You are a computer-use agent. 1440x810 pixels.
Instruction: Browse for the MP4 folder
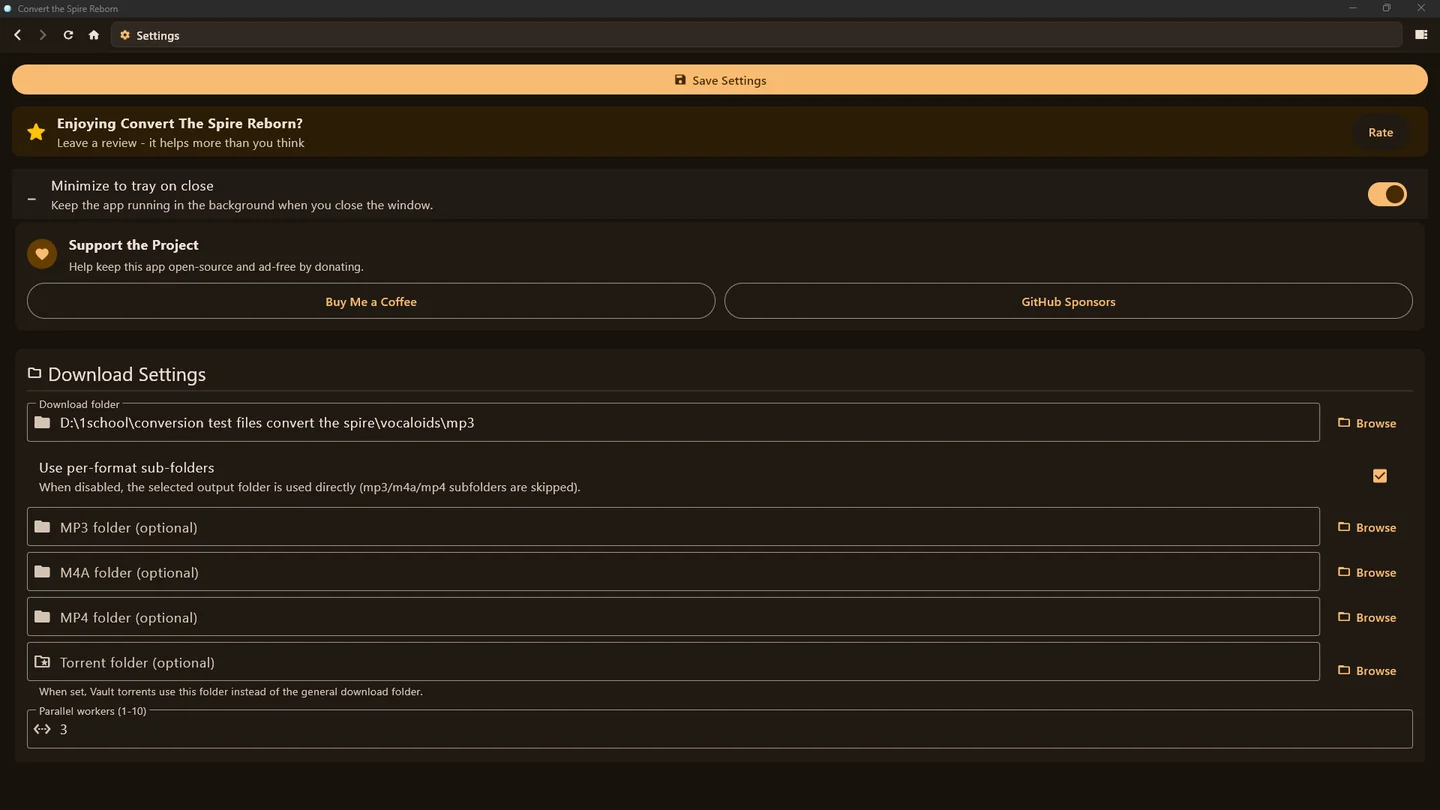1367,617
